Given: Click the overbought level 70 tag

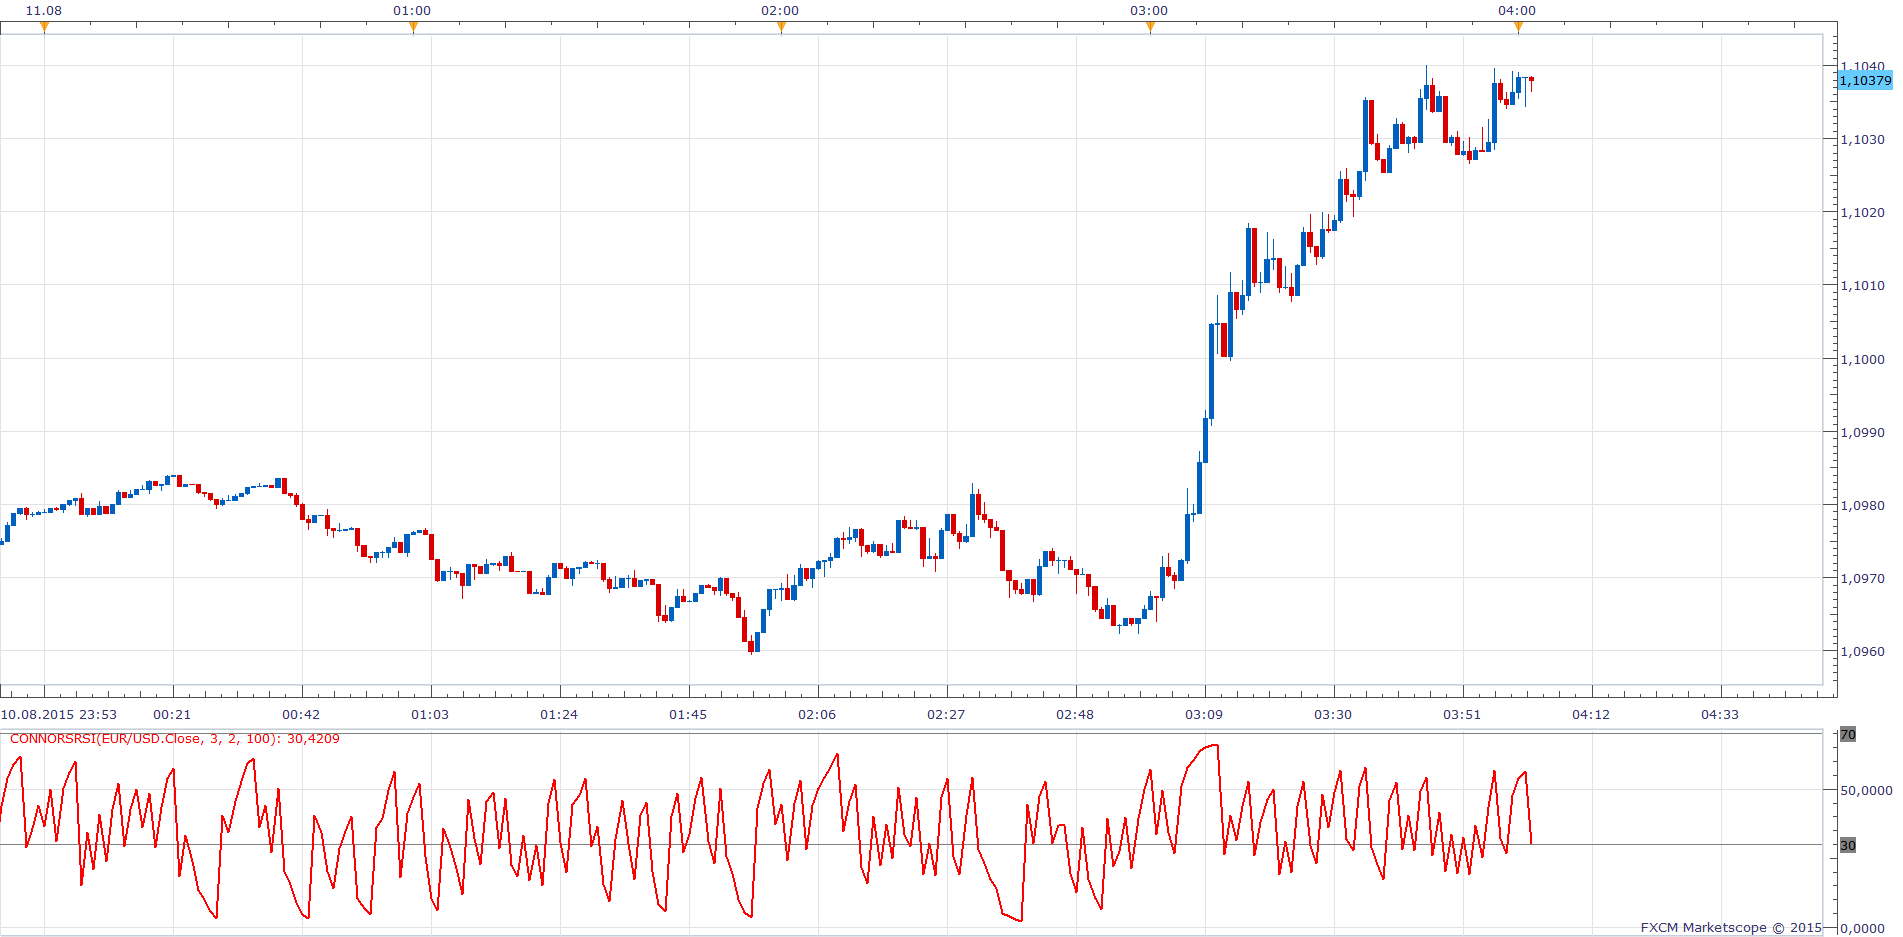Looking at the screenshot, I should click(x=1848, y=735).
